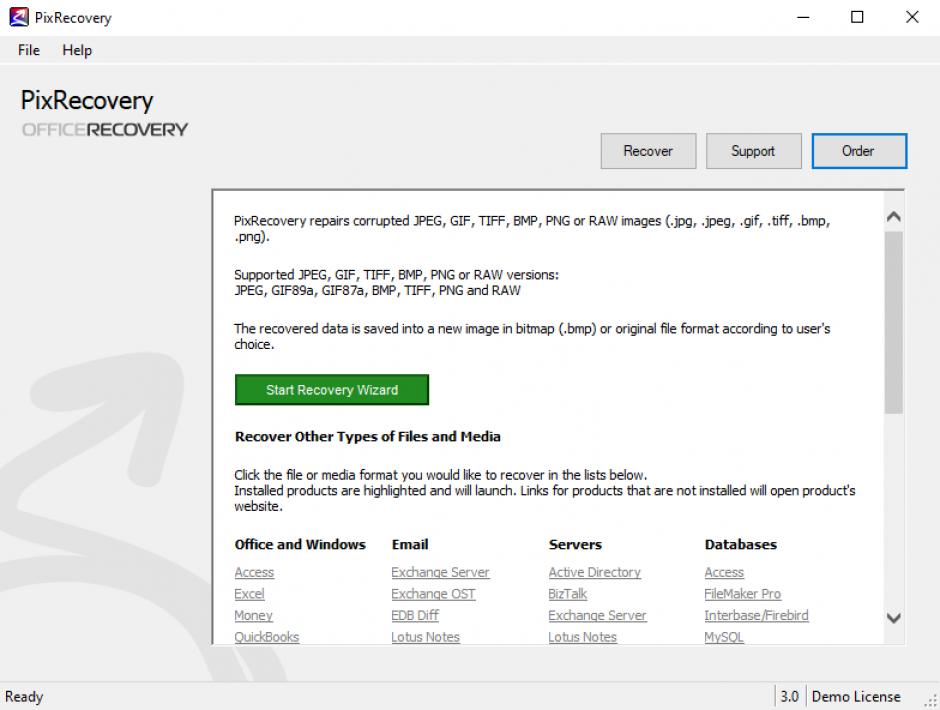940x710 pixels.
Task: Open the Lotus Notes link under Servers
Action: pos(583,637)
